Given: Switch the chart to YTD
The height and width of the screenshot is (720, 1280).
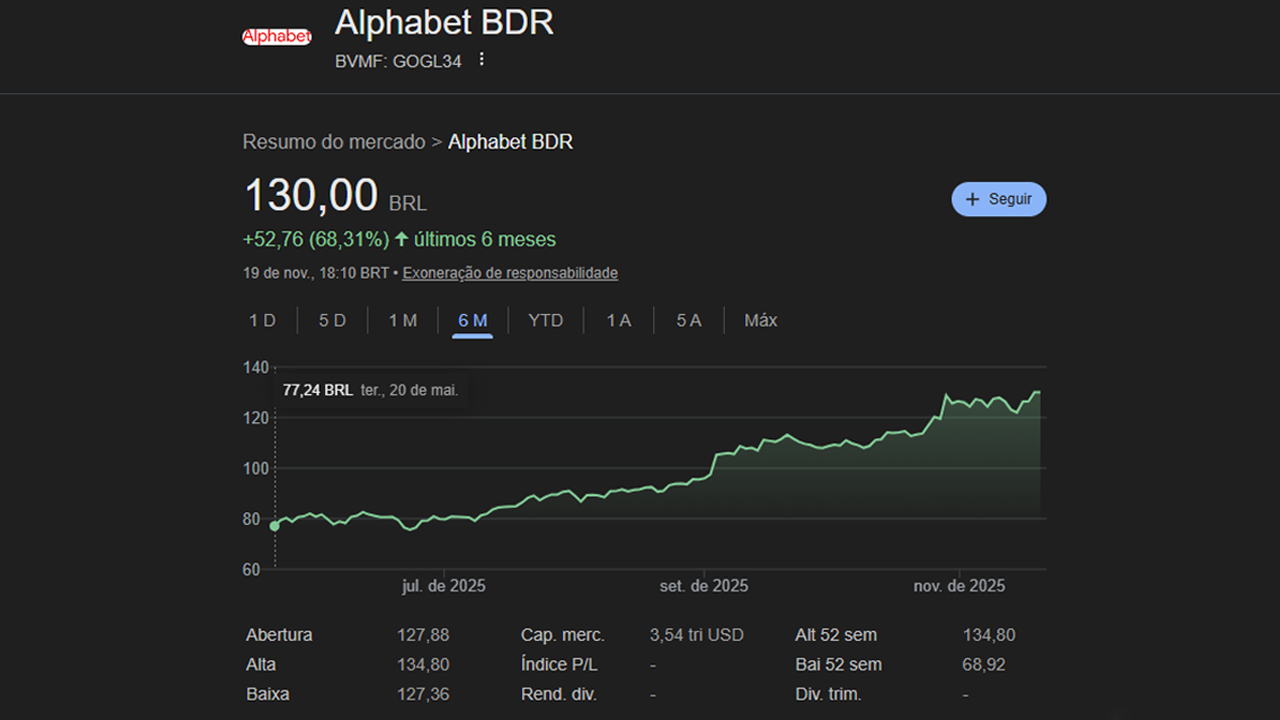Looking at the screenshot, I should pyautogui.click(x=546, y=321).
